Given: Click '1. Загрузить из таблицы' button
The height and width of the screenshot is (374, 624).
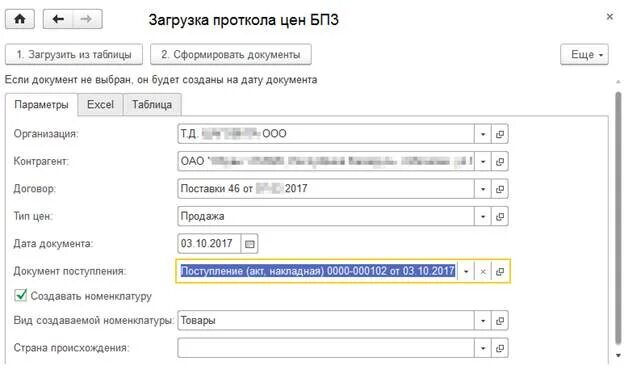Looking at the screenshot, I should (x=74, y=55).
